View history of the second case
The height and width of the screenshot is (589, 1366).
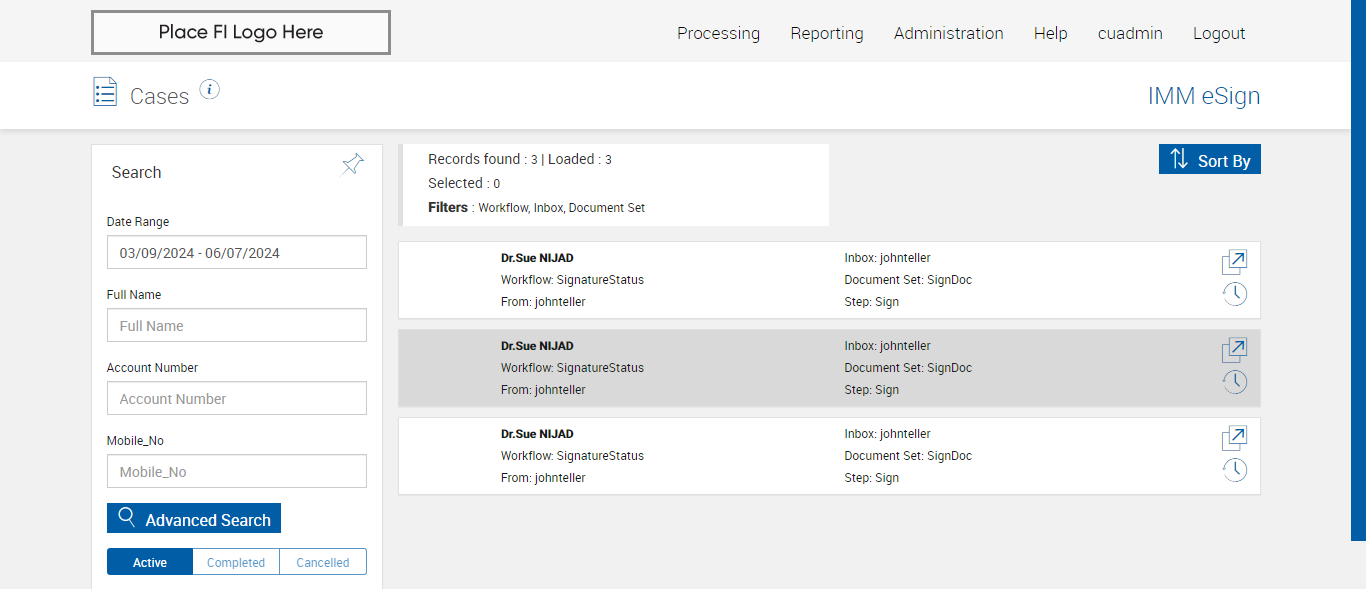1235,382
